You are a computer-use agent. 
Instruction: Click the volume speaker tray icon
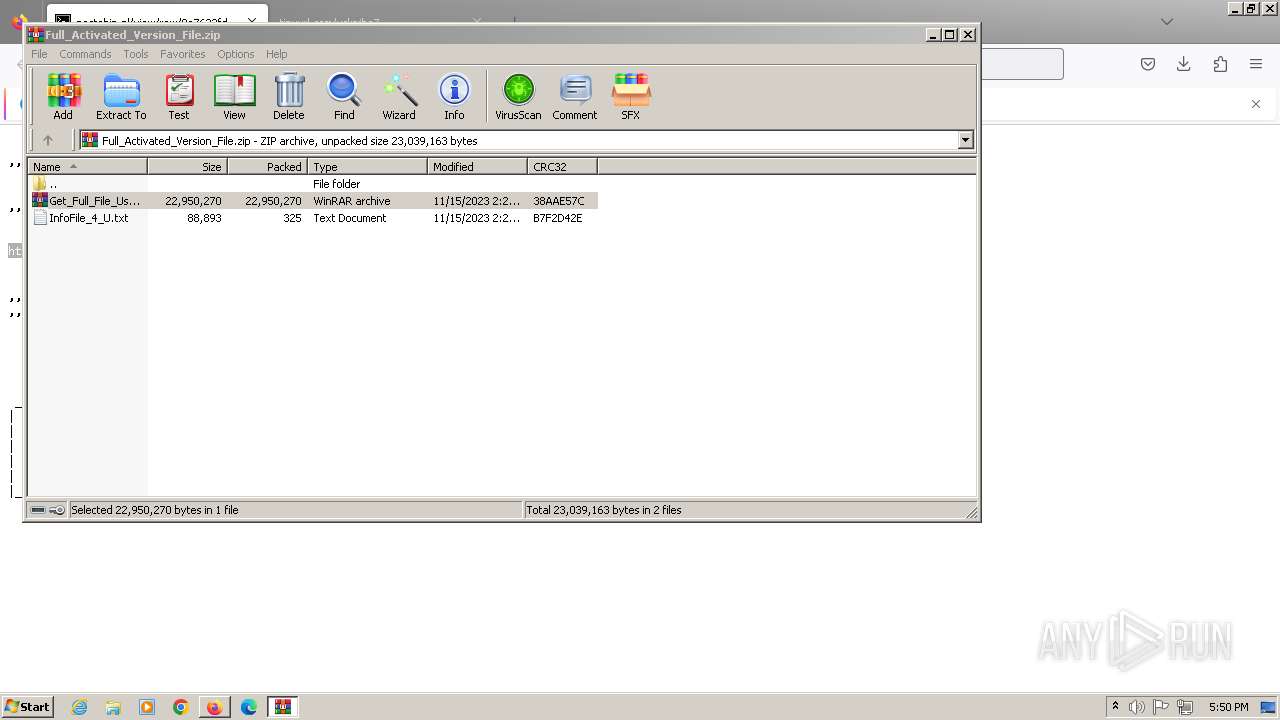[1137, 707]
